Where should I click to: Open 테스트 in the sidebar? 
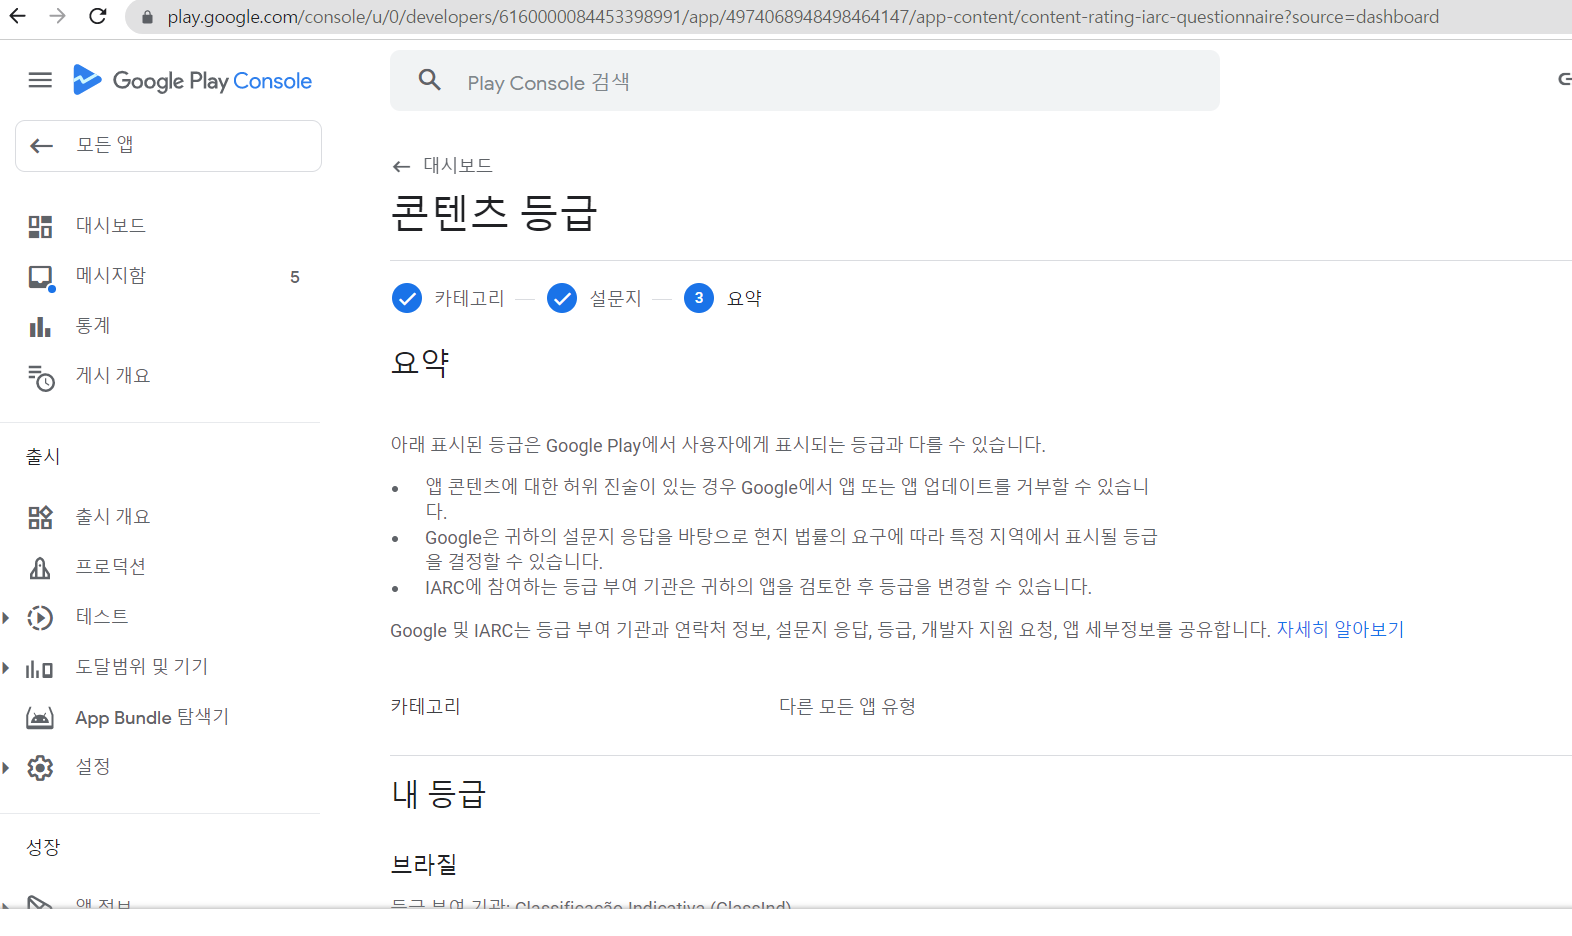tap(102, 617)
